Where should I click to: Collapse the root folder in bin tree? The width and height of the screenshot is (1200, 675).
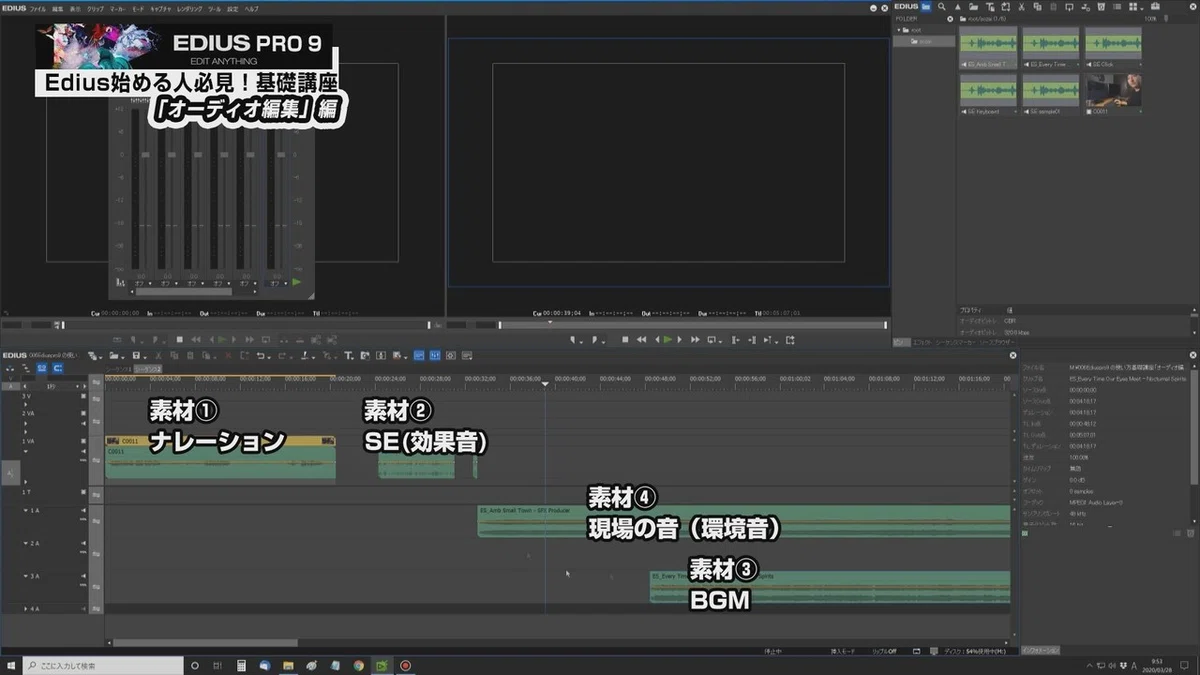click(899, 30)
